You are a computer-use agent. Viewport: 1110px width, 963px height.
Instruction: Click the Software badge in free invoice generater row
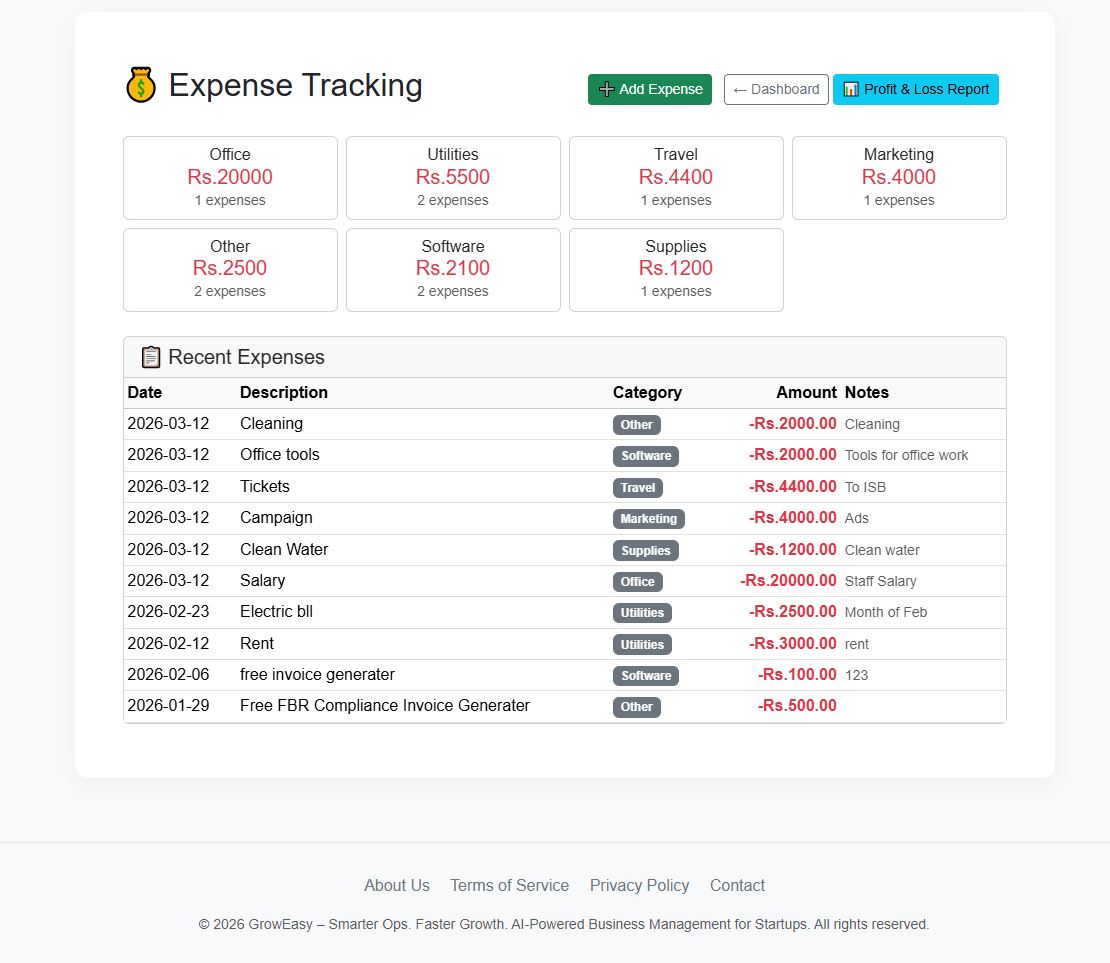point(646,676)
